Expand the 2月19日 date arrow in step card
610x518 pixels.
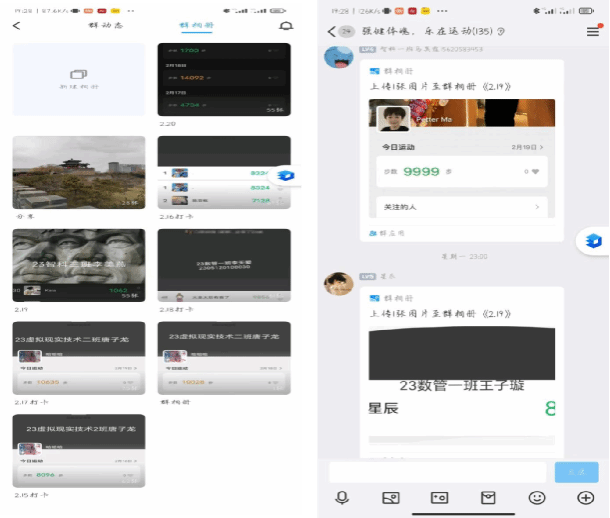pyautogui.click(x=541, y=147)
